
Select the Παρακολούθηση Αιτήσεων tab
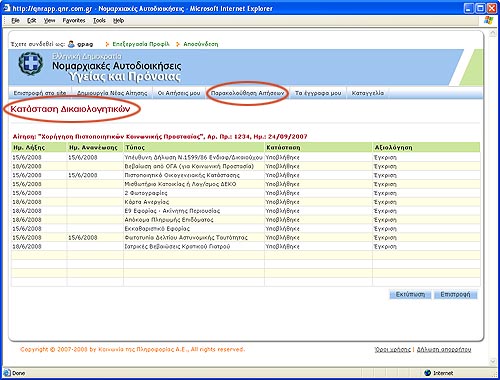pos(247,93)
